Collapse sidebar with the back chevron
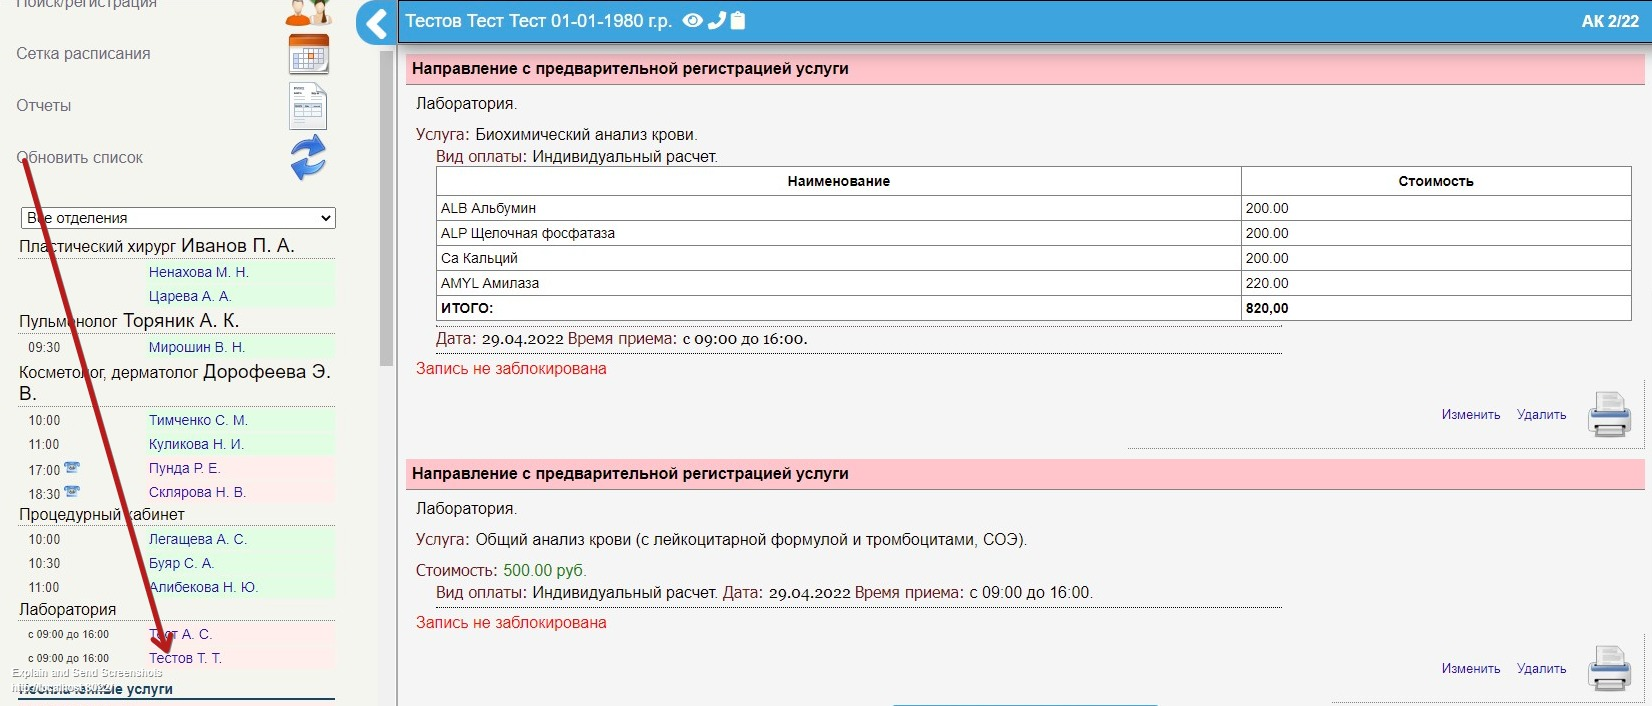Screen dimensions: 1652x706 point(377,22)
